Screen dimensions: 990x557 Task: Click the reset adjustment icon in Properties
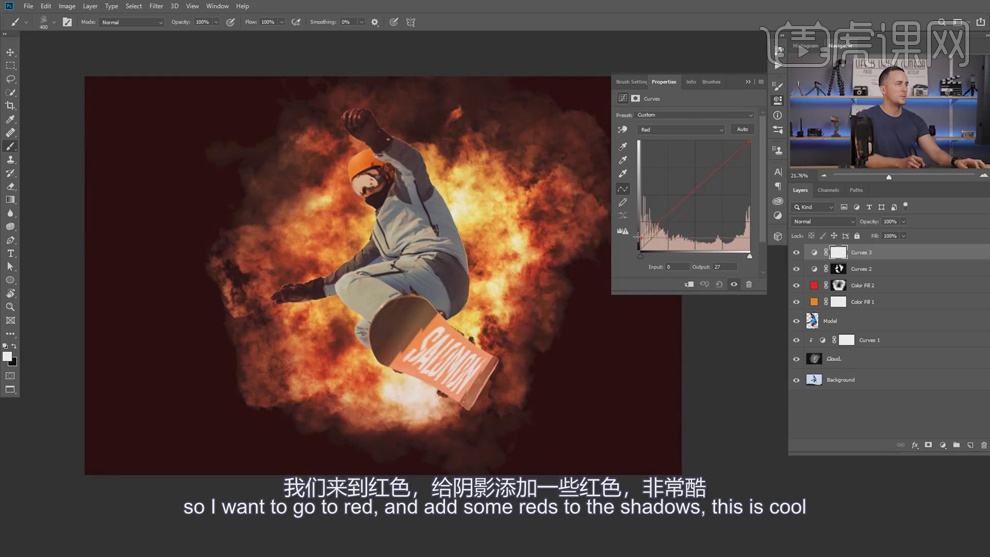coord(719,284)
